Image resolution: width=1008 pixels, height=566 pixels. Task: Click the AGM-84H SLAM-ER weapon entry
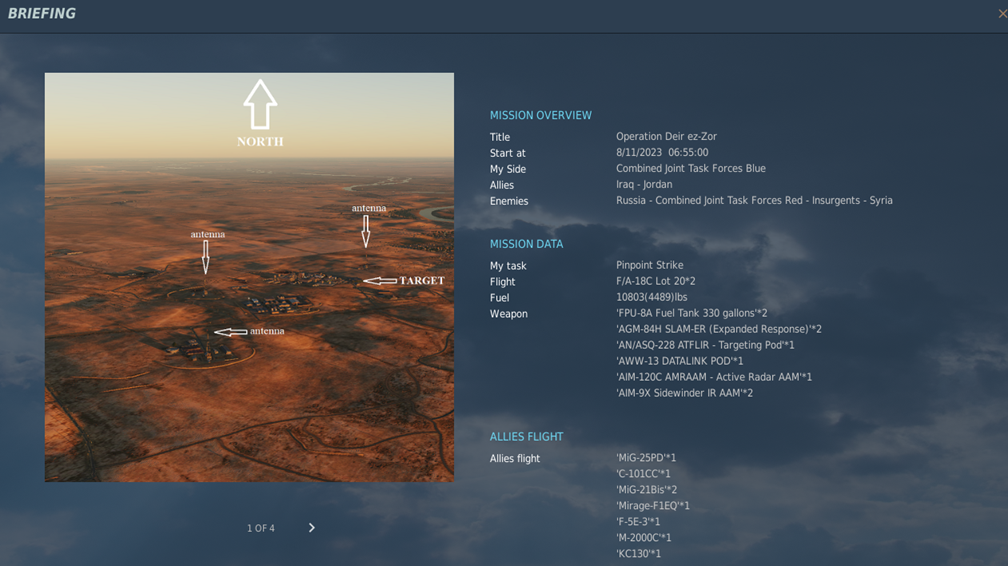pyautogui.click(x=718, y=329)
